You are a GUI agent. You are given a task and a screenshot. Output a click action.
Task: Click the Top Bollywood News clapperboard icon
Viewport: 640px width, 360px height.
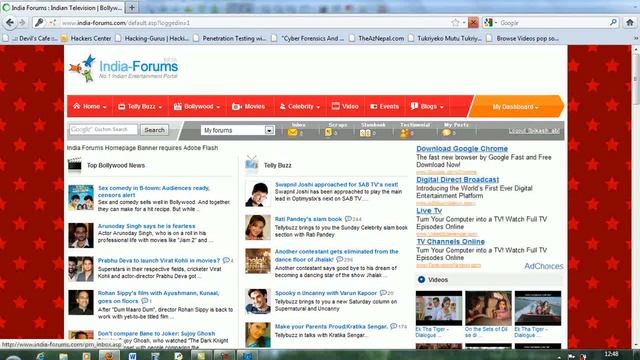[x=75, y=166]
